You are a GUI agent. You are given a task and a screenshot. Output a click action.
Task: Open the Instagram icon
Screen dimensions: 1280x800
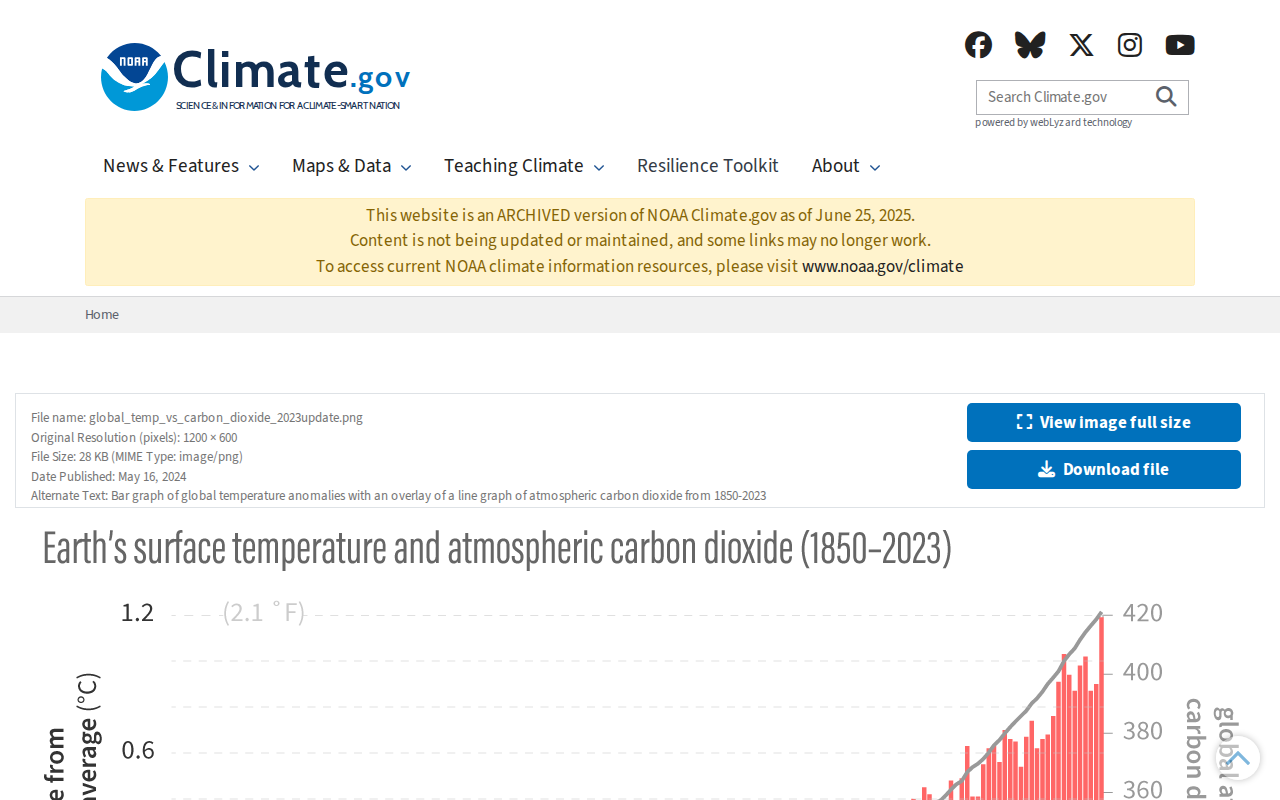coord(1130,45)
